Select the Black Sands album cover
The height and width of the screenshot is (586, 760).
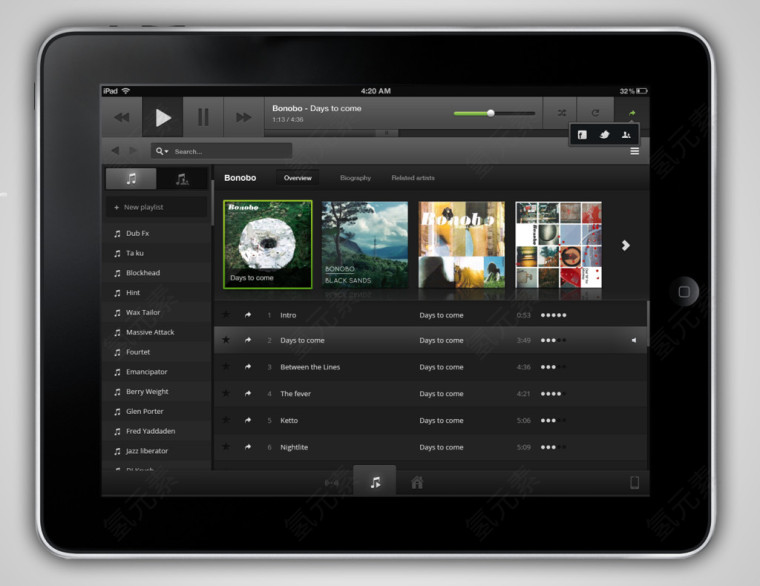(365, 245)
